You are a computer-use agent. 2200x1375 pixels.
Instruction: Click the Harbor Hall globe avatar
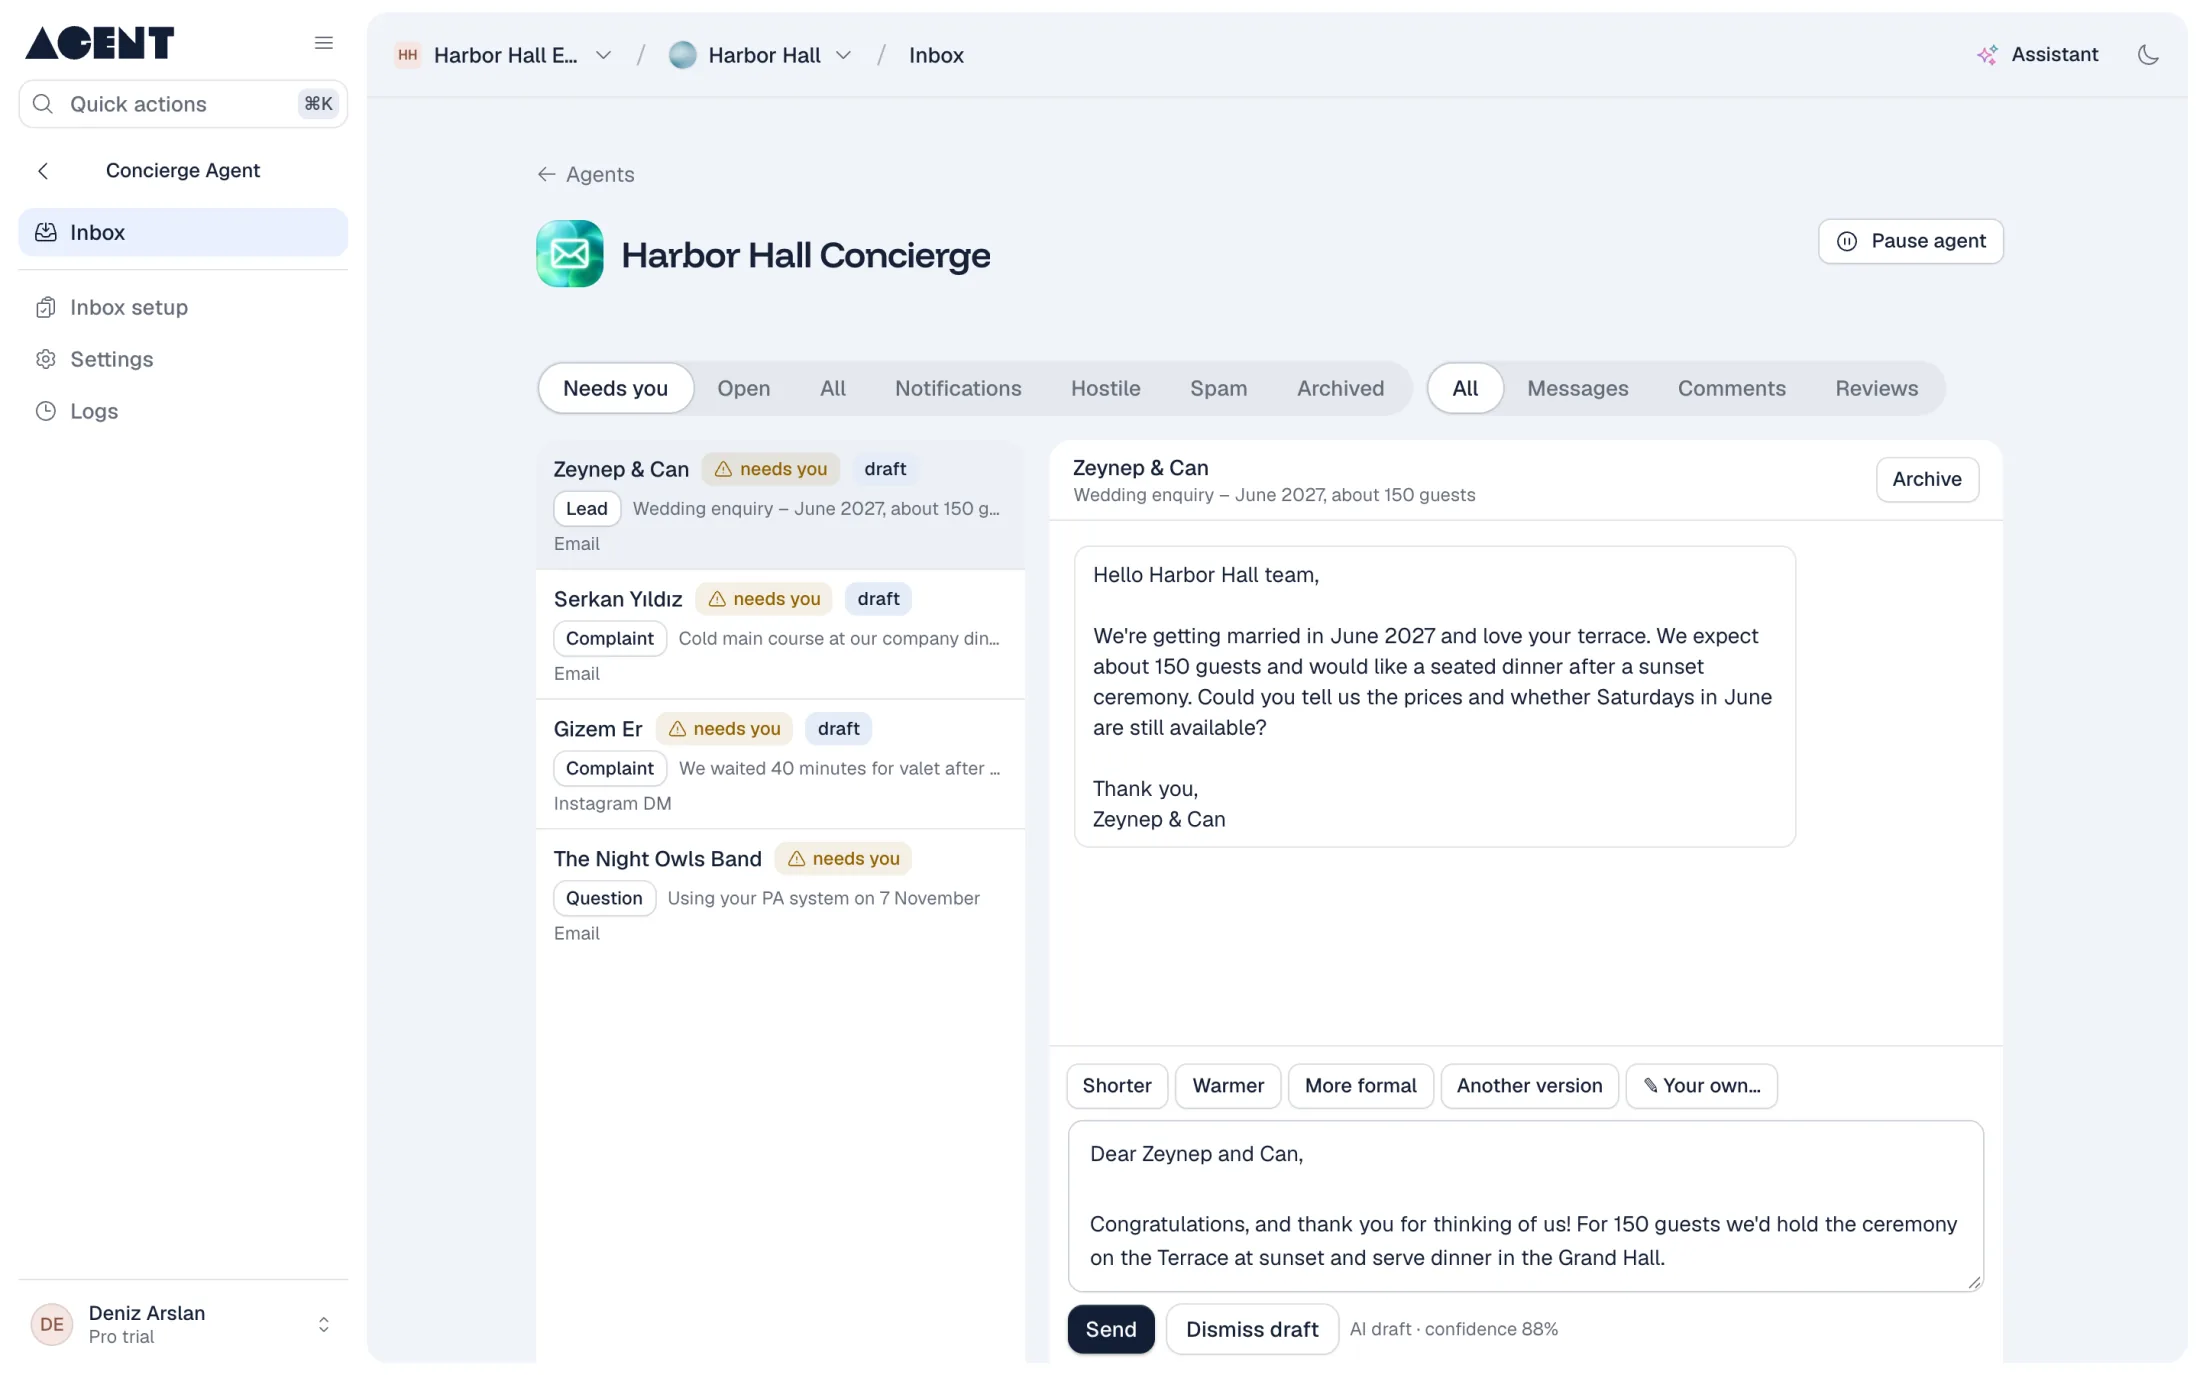click(682, 55)
